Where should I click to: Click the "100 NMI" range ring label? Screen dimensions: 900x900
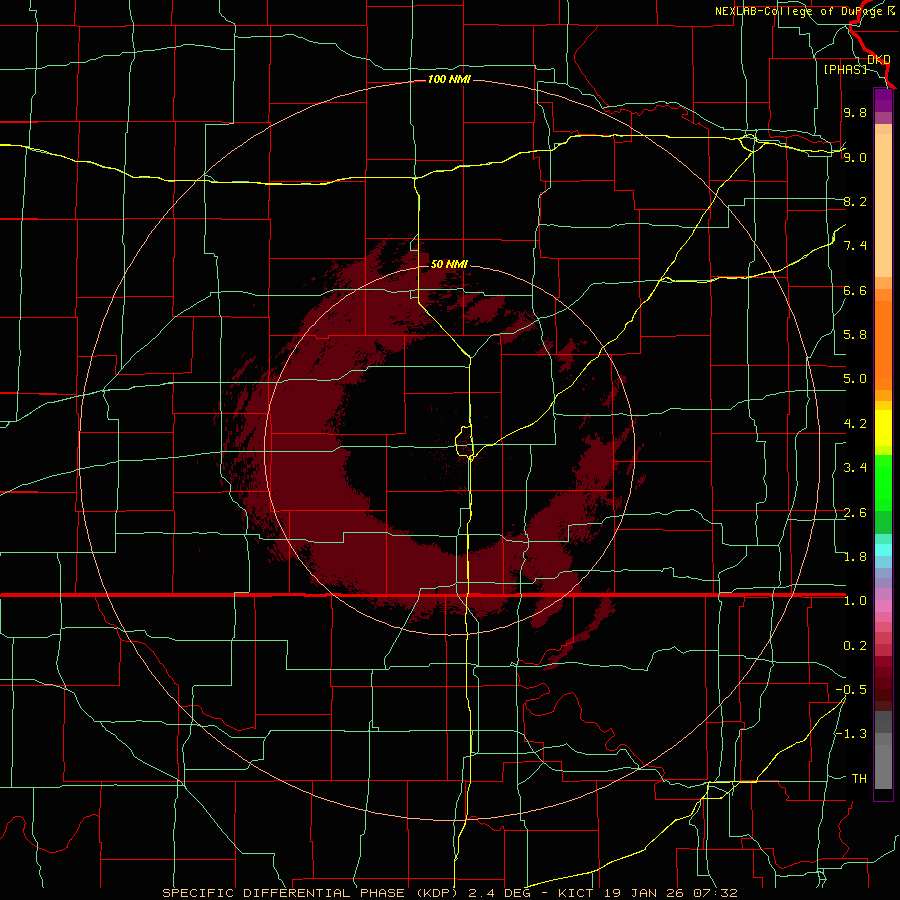449,79
